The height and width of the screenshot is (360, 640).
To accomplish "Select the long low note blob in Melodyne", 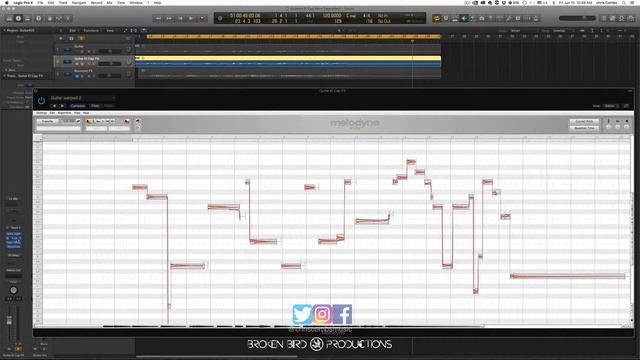I will tap(567, 276).
